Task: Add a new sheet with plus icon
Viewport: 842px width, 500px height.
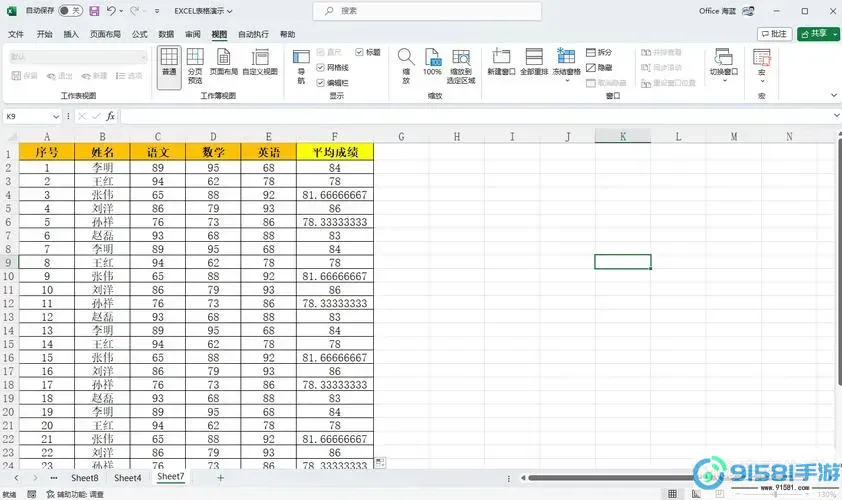Action: (220, 477)
